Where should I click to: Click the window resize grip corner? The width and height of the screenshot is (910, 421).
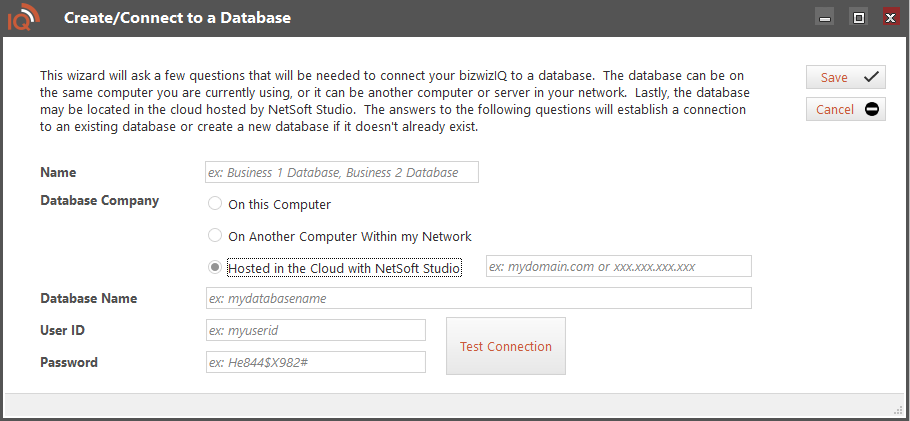click(x=897, y=409)
